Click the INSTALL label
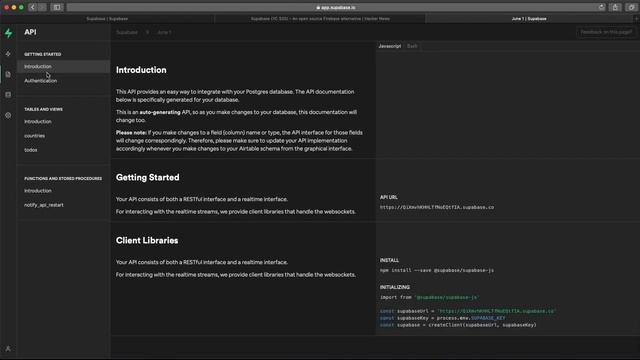The height and width of the screenshot is (360, 640). pos(389,260)
